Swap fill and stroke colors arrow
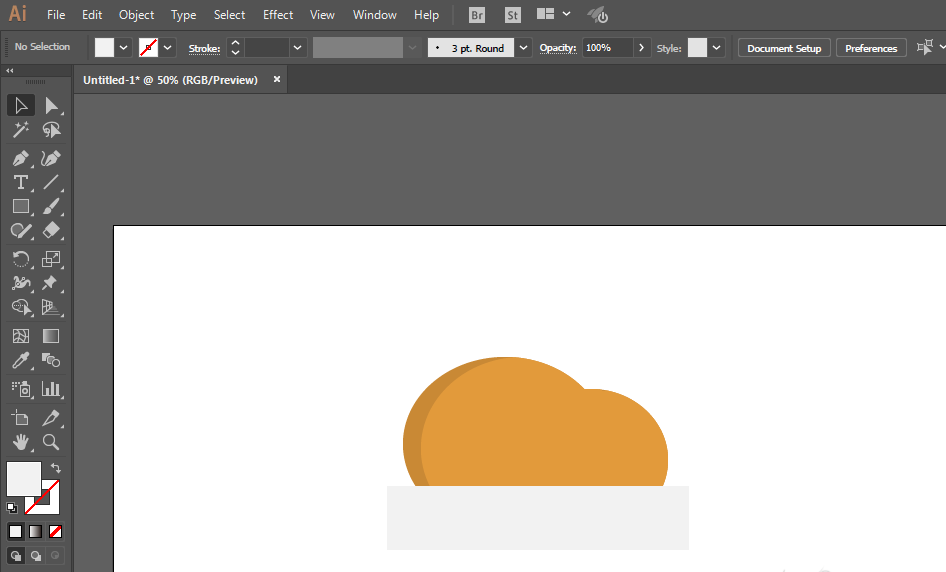 57,467
